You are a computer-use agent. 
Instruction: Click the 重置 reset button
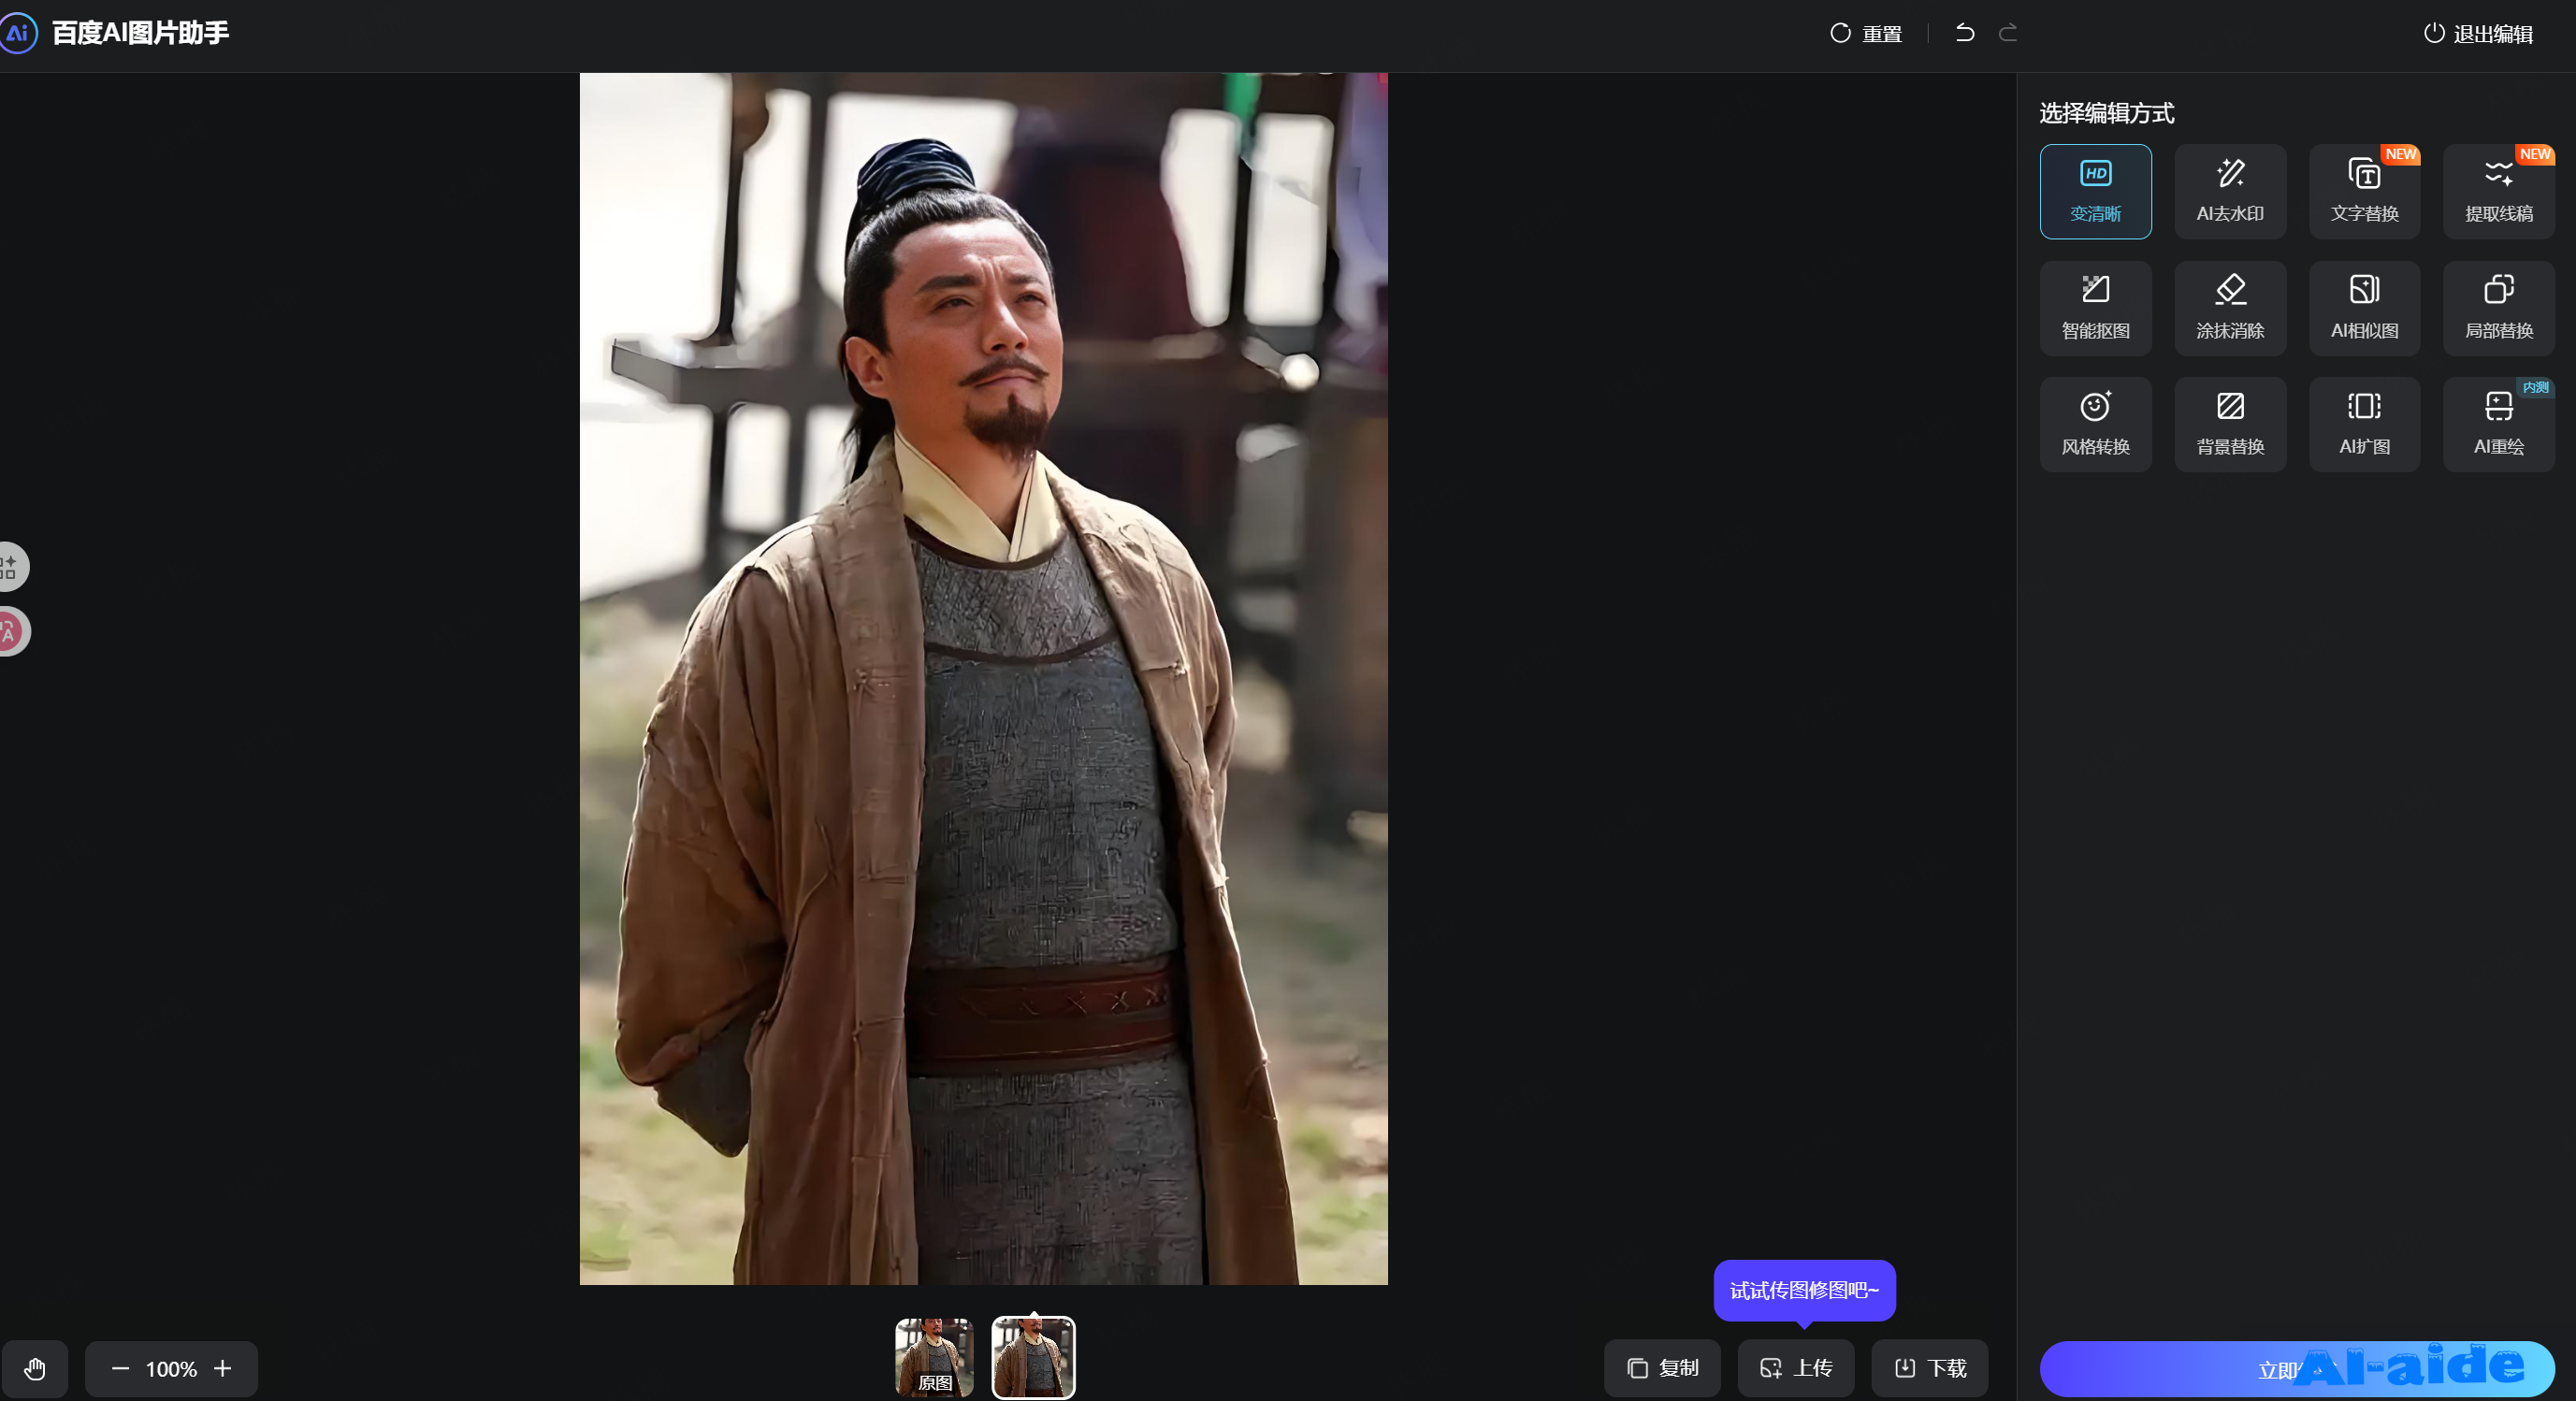(x=1865, y=33)
